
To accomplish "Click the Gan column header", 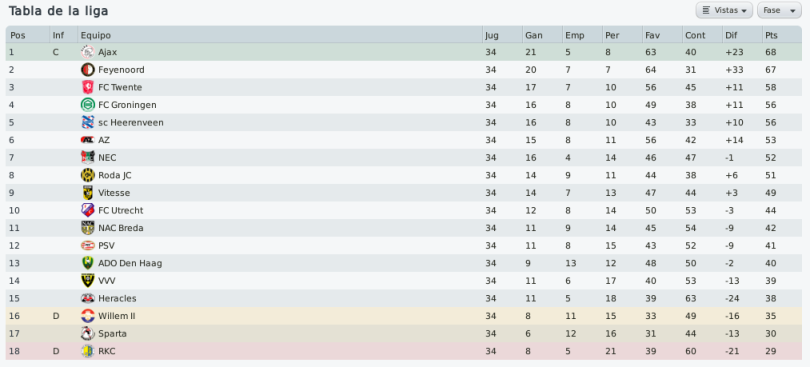I will point(542,35).
